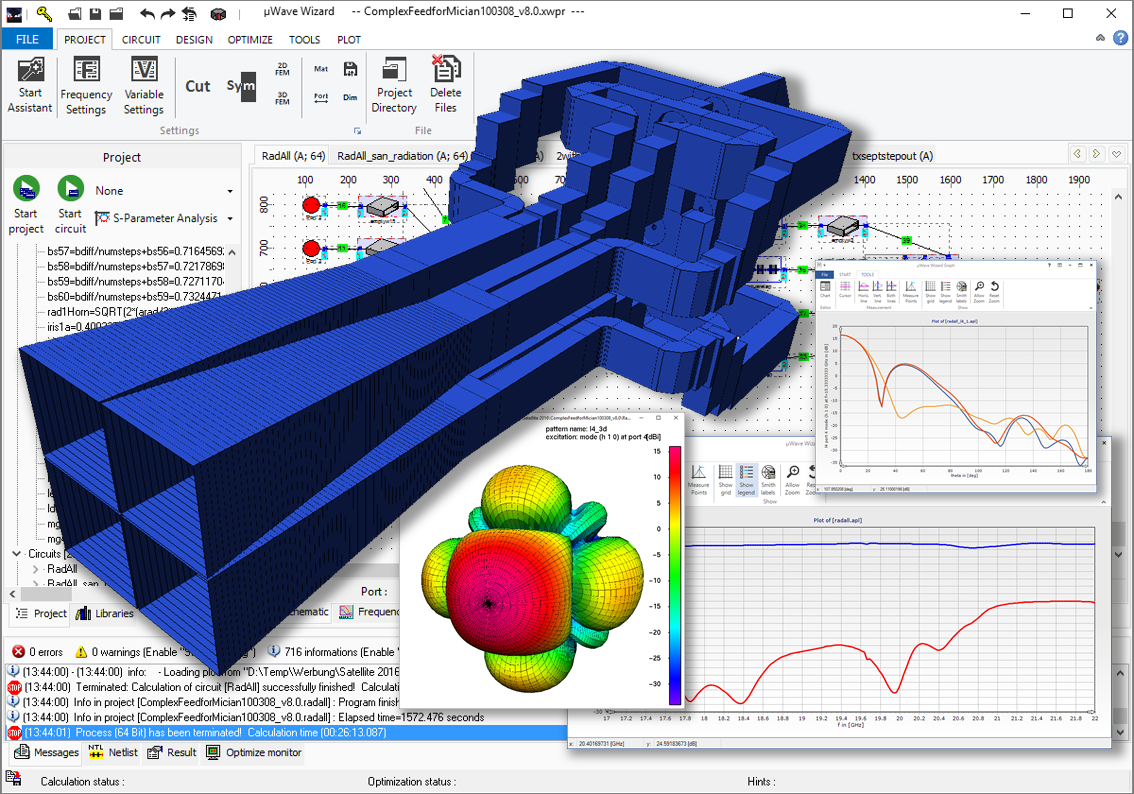Toggle the Cut view button

click(x=197, y=86)
